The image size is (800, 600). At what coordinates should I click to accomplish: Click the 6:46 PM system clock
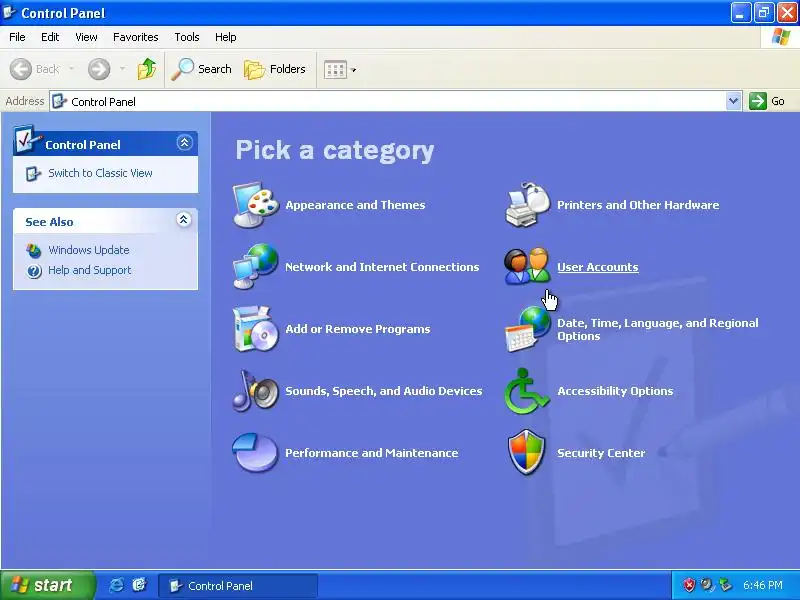pyautogui.click(x=763, y=585)
